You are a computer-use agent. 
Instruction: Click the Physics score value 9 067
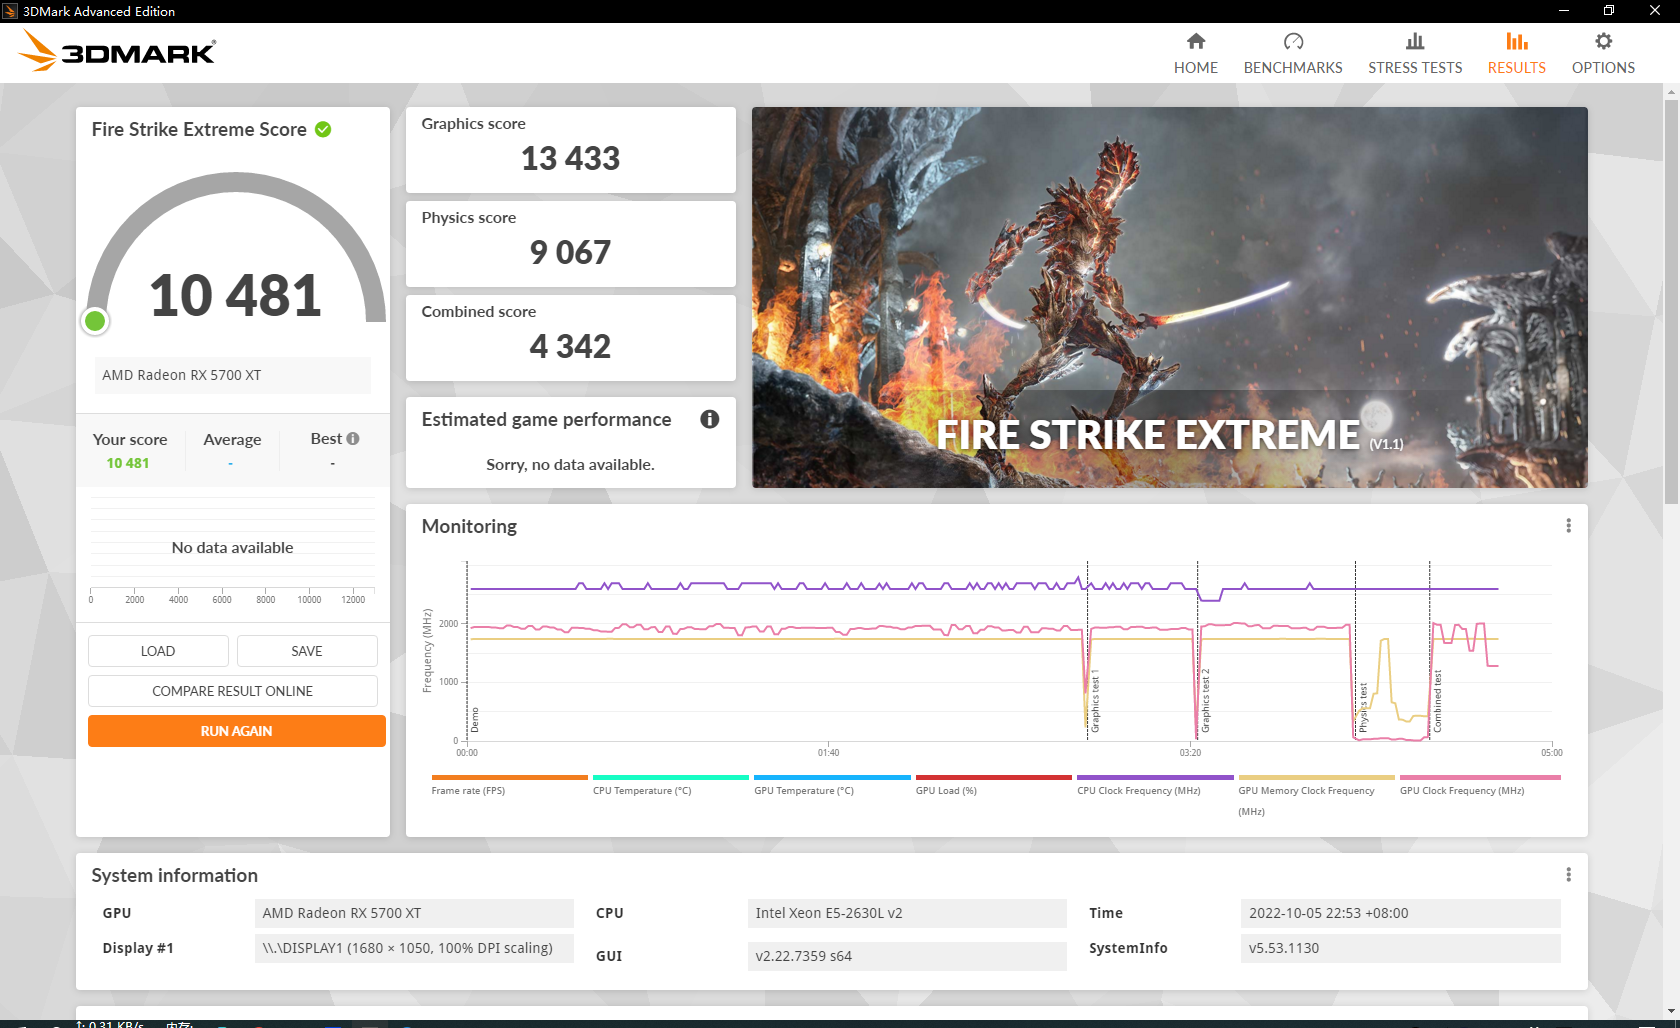570,252
